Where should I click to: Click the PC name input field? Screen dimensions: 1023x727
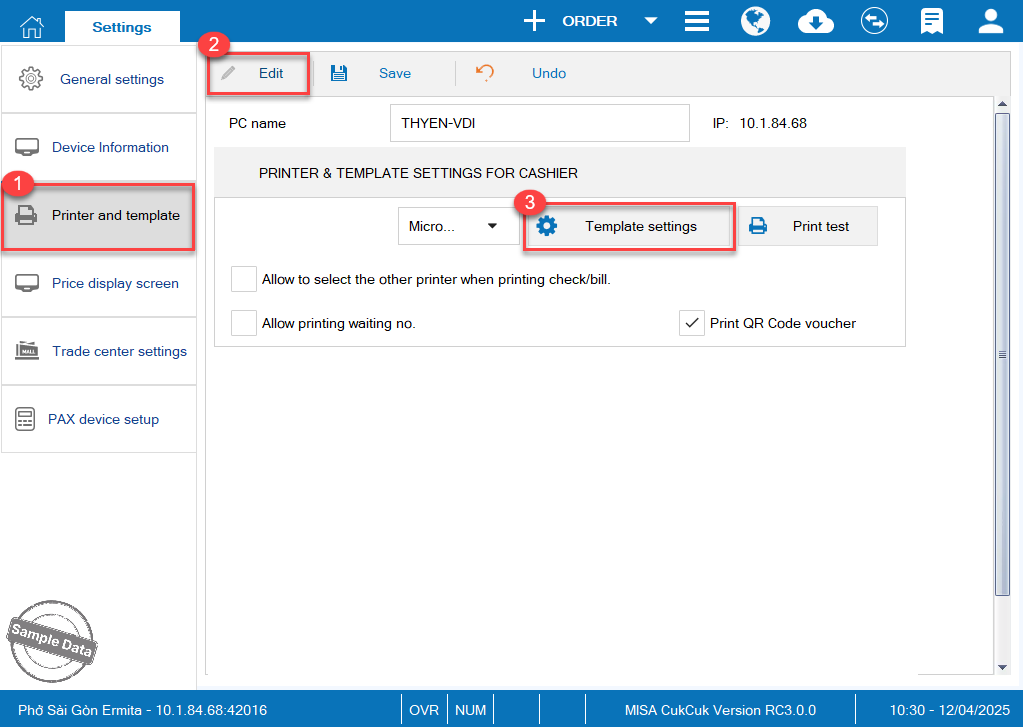(x=539, y=123)
